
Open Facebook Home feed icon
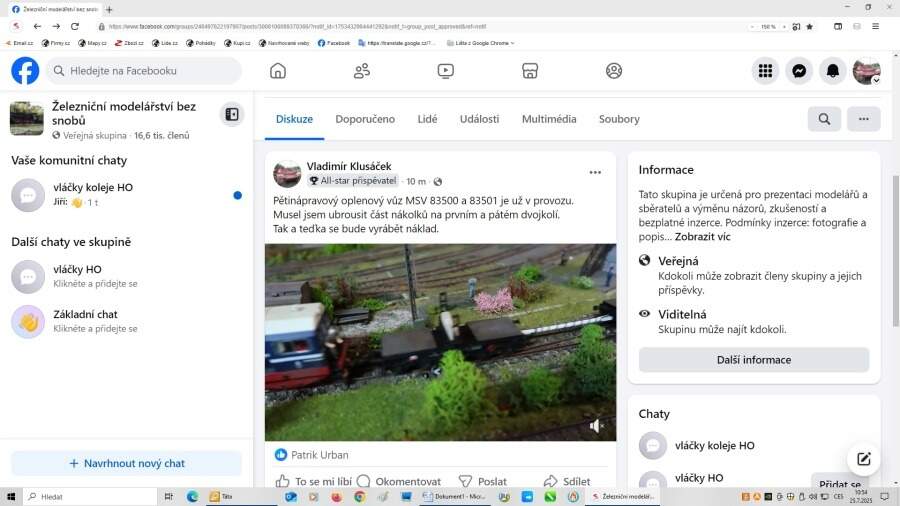pos(278,71)
